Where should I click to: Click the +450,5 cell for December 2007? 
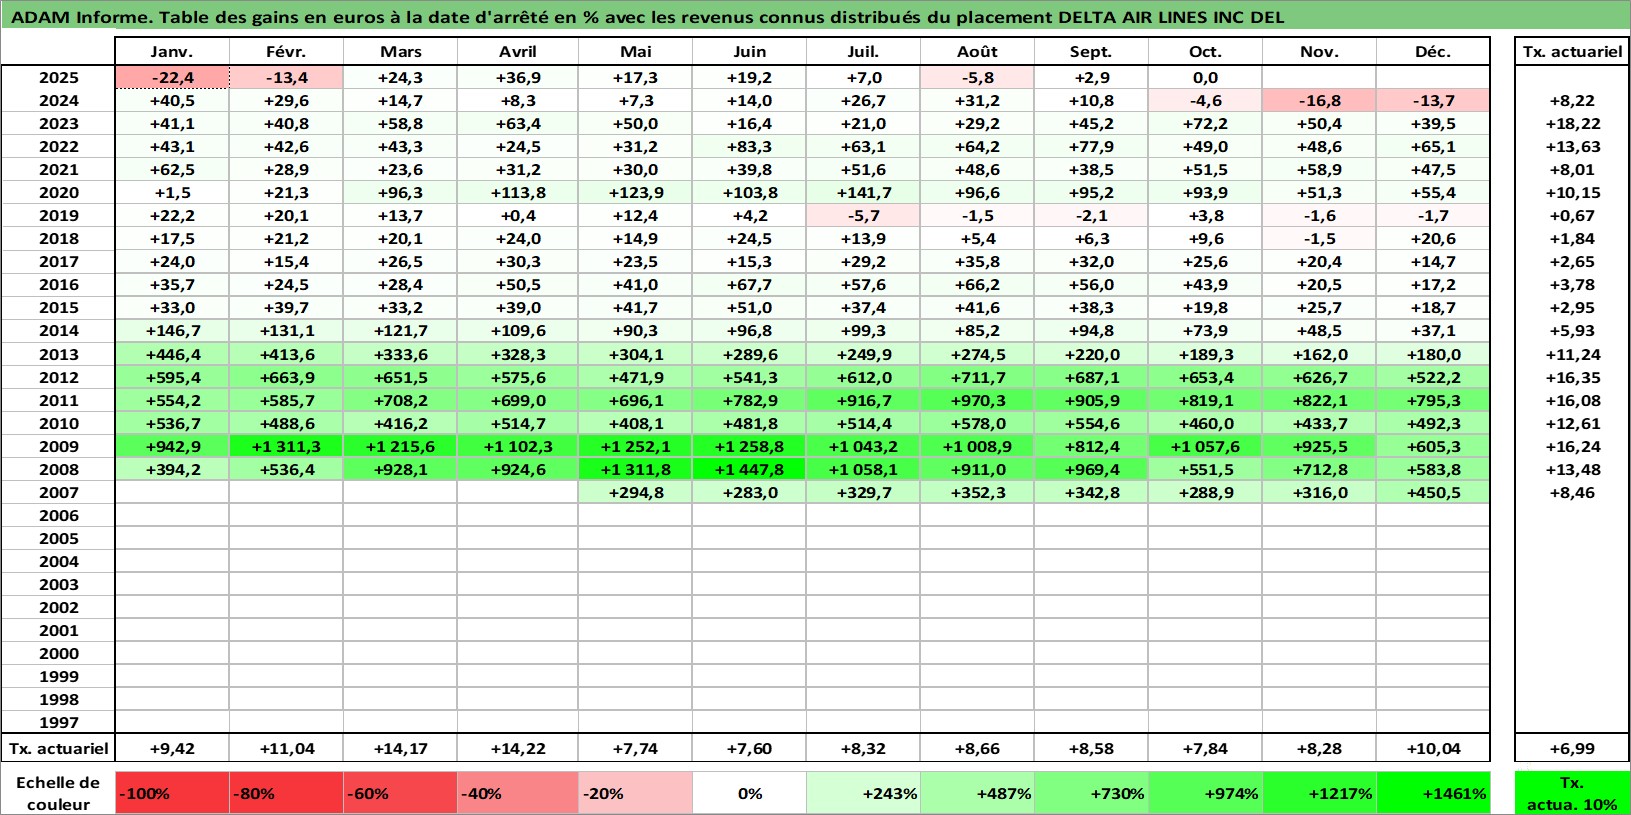point(1433,493)
